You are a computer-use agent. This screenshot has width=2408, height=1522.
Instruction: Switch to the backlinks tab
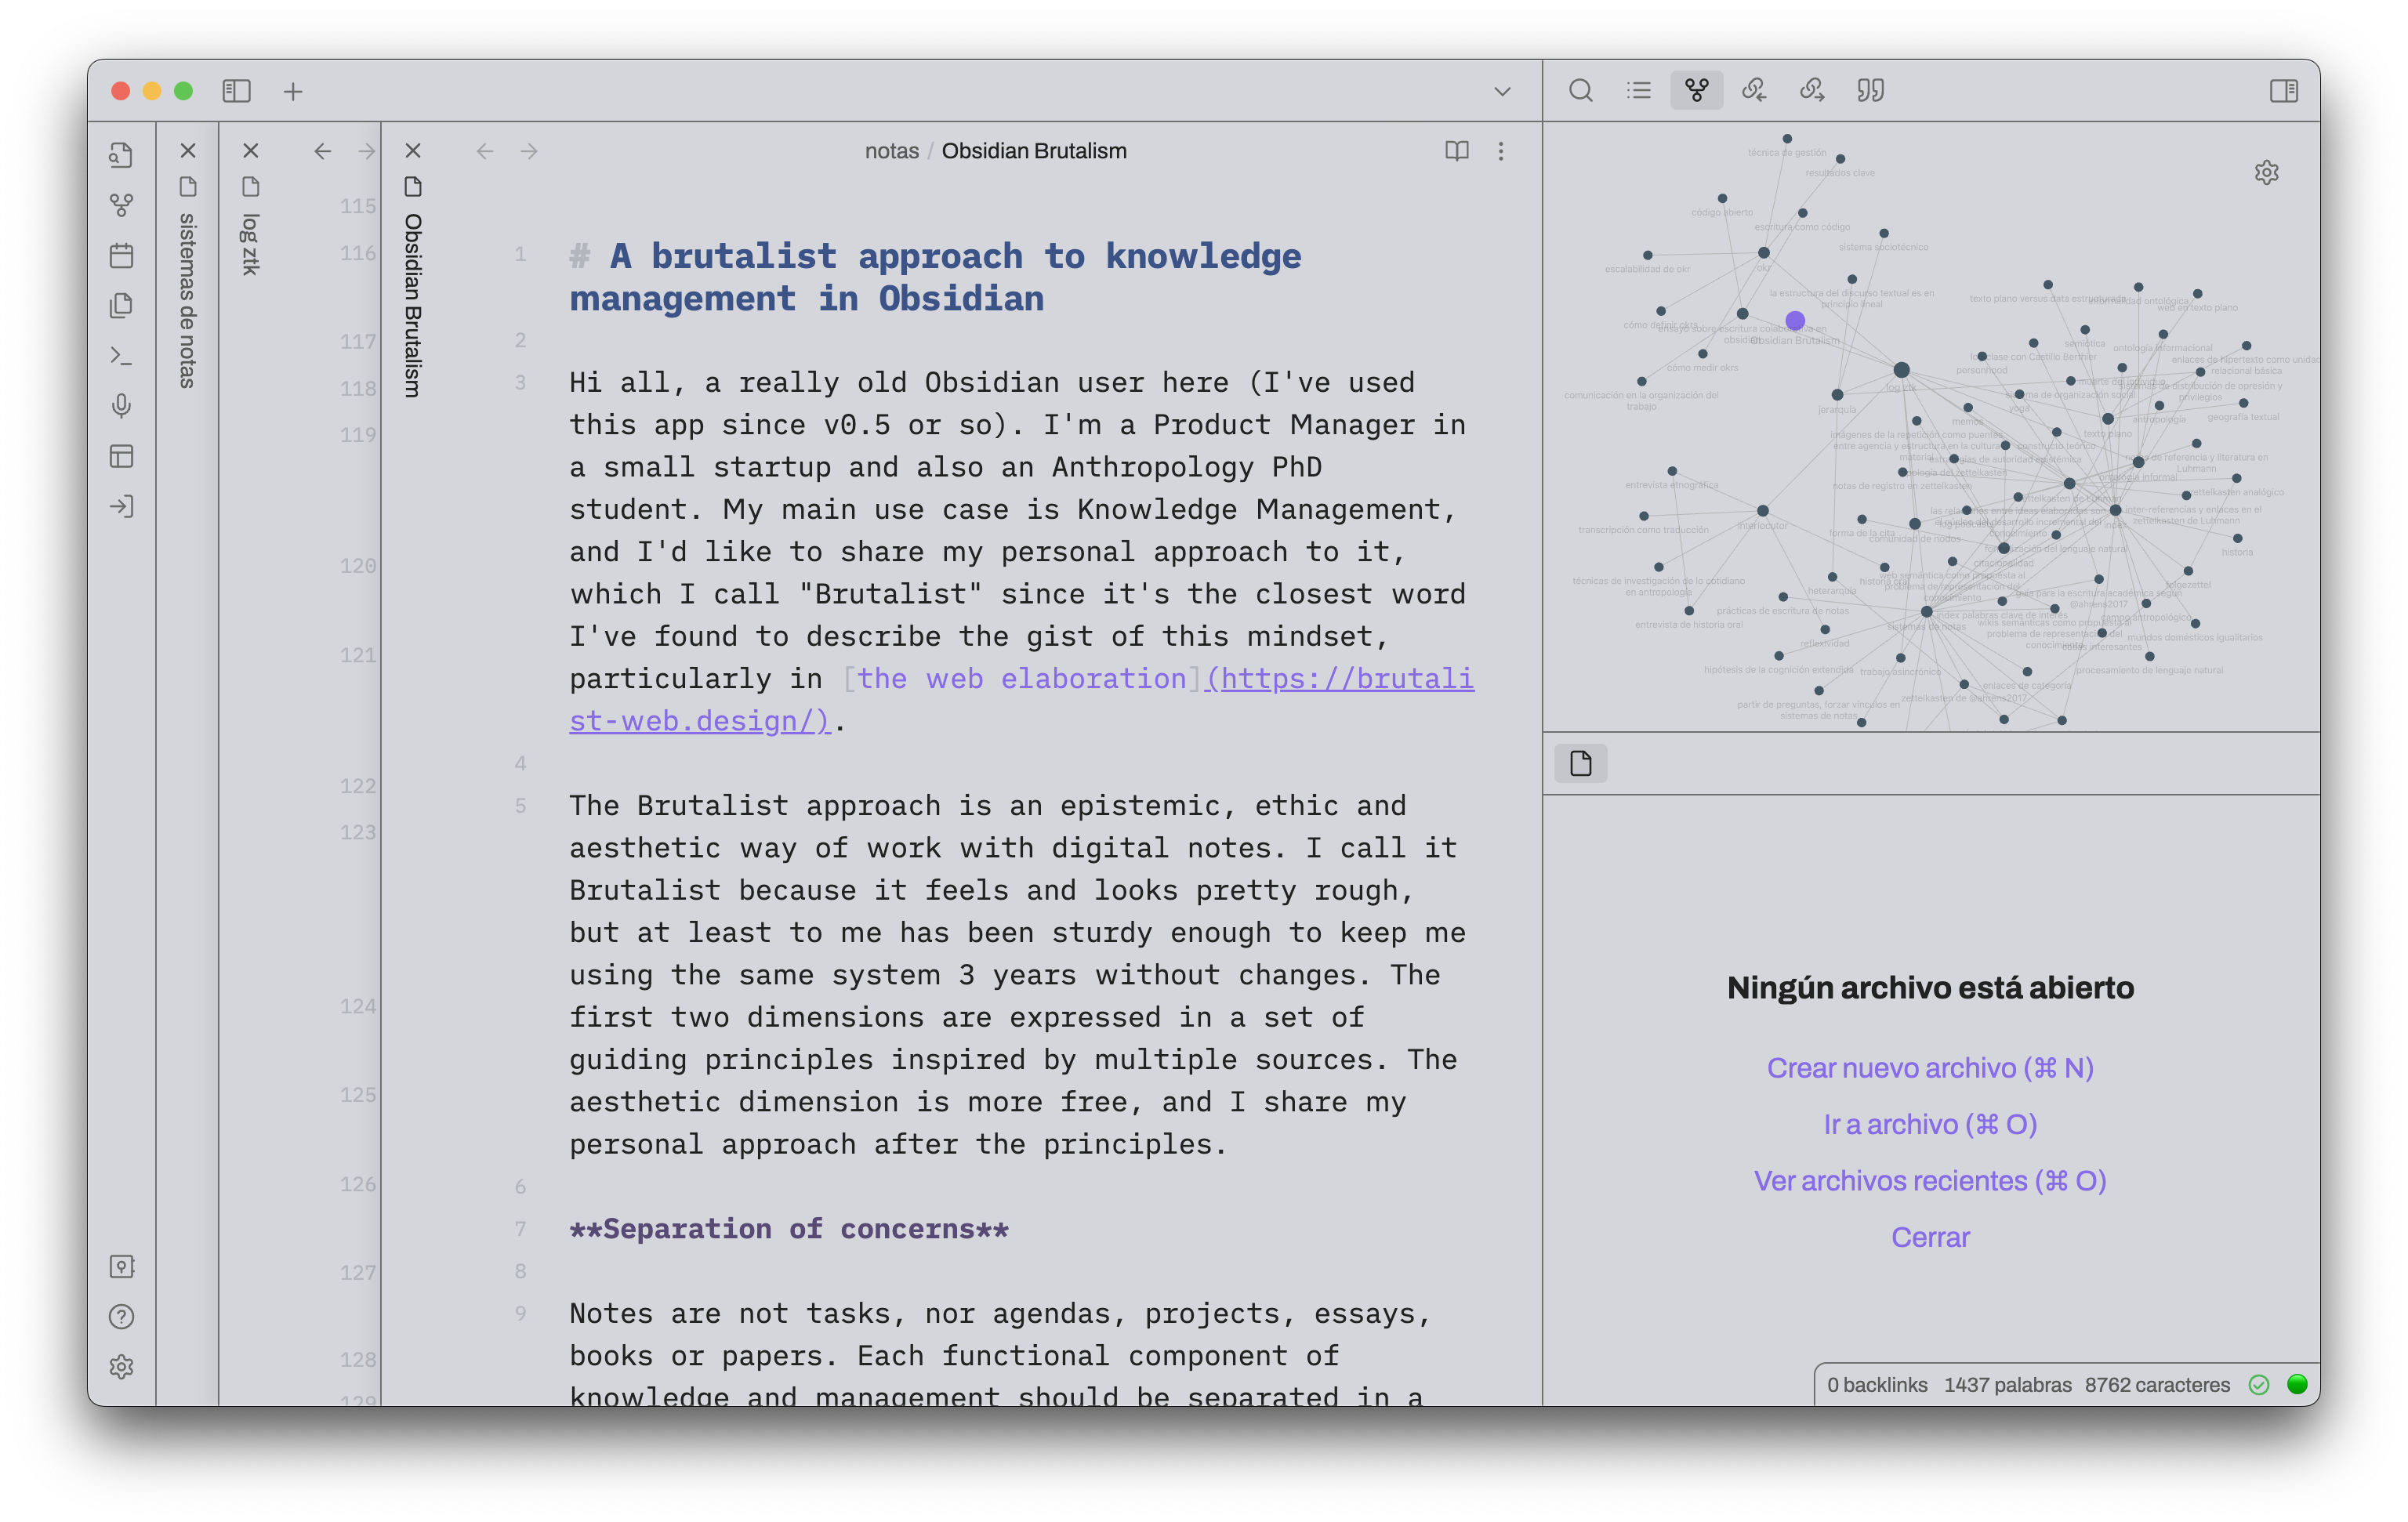(1754, 90)
